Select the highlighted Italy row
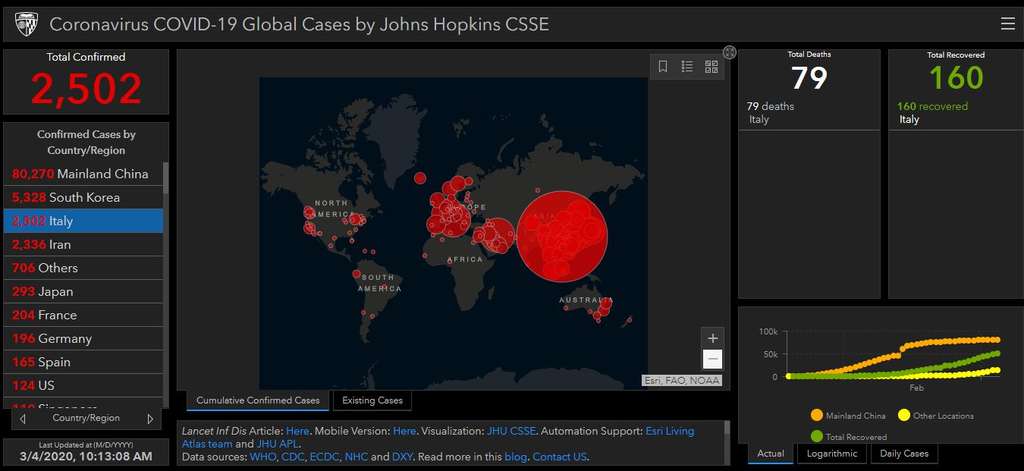The height and width of the screenshot is (471, 1024). tap(84, 221)
